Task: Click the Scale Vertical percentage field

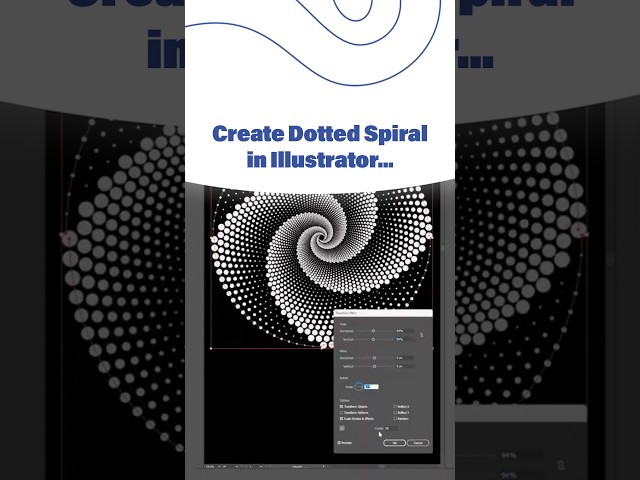Action: click(405, 340)
